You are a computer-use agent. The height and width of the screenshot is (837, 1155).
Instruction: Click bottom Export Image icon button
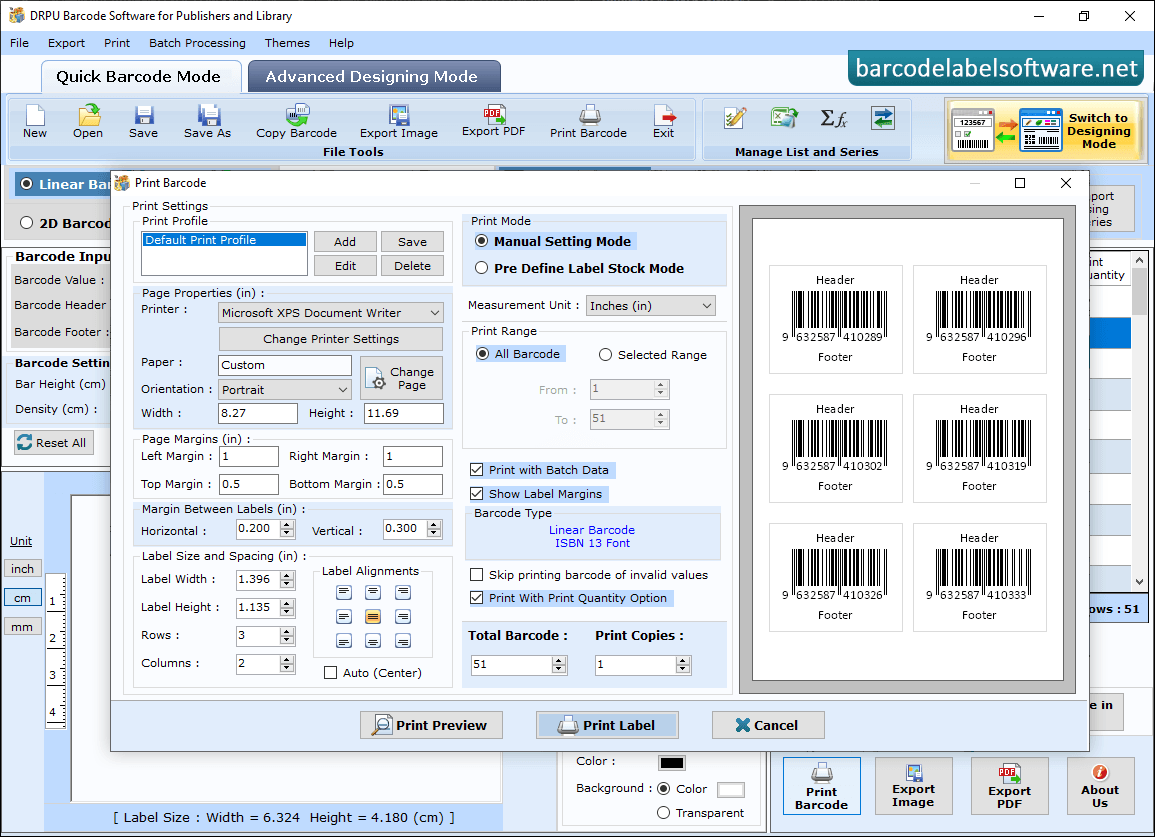tap(913, 786)
